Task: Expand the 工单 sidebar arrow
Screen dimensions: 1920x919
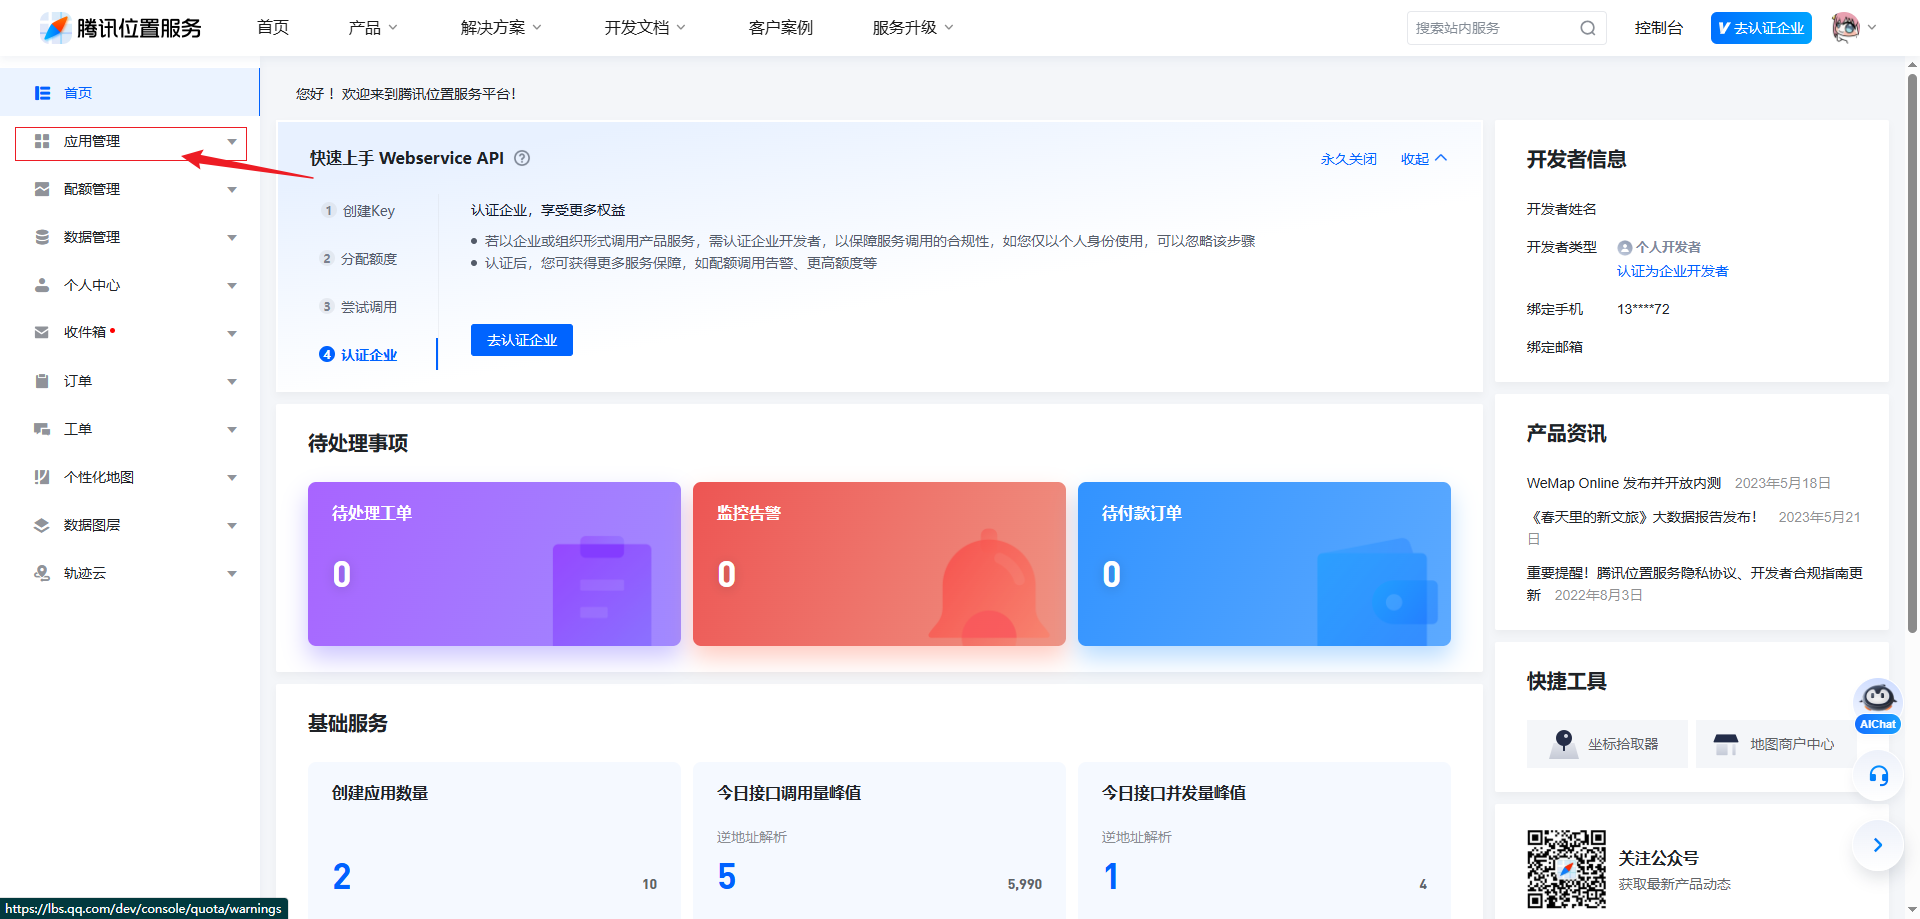Action: tap(232, 430)
